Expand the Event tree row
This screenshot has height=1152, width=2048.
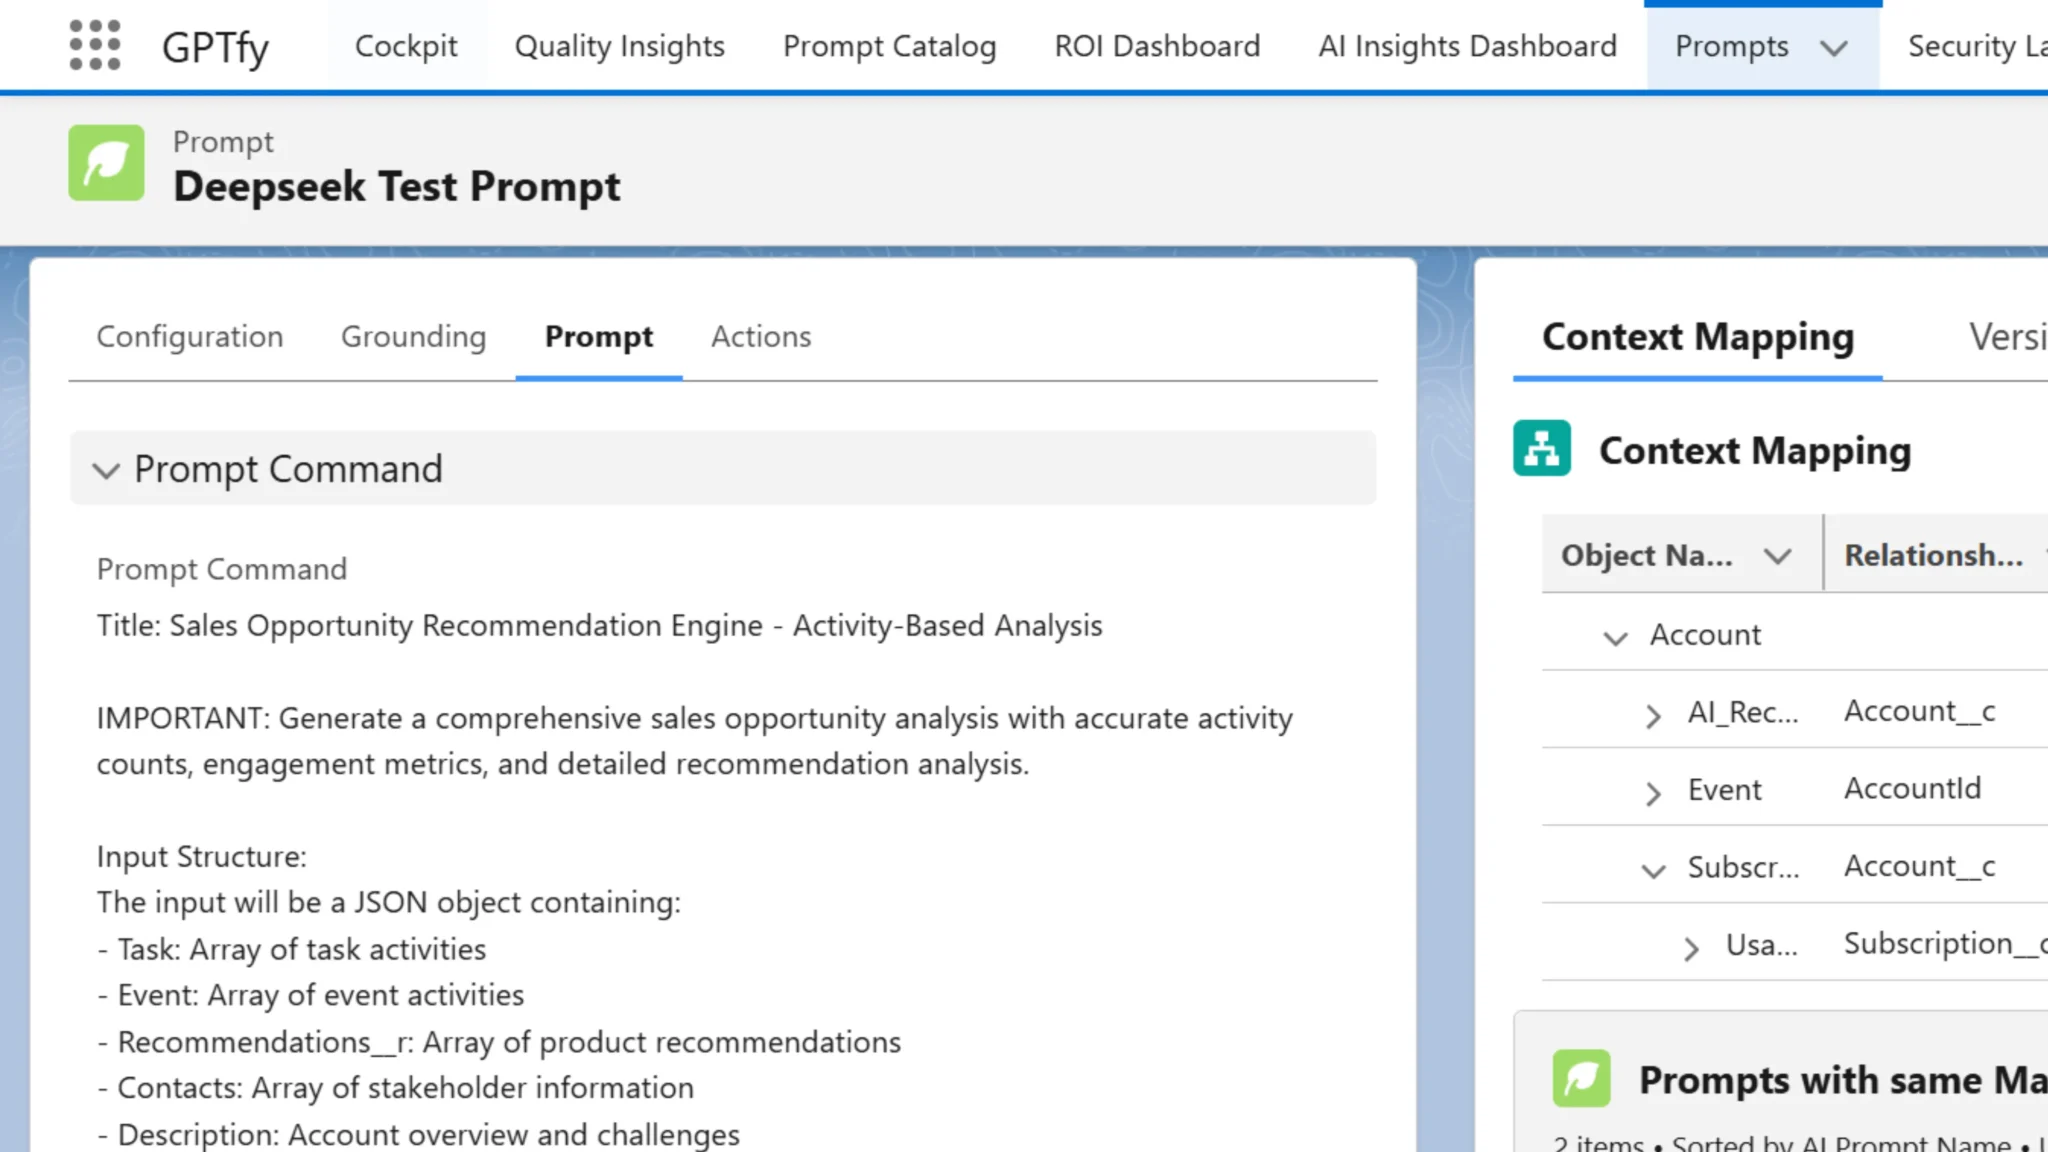tap(1652, 793)
